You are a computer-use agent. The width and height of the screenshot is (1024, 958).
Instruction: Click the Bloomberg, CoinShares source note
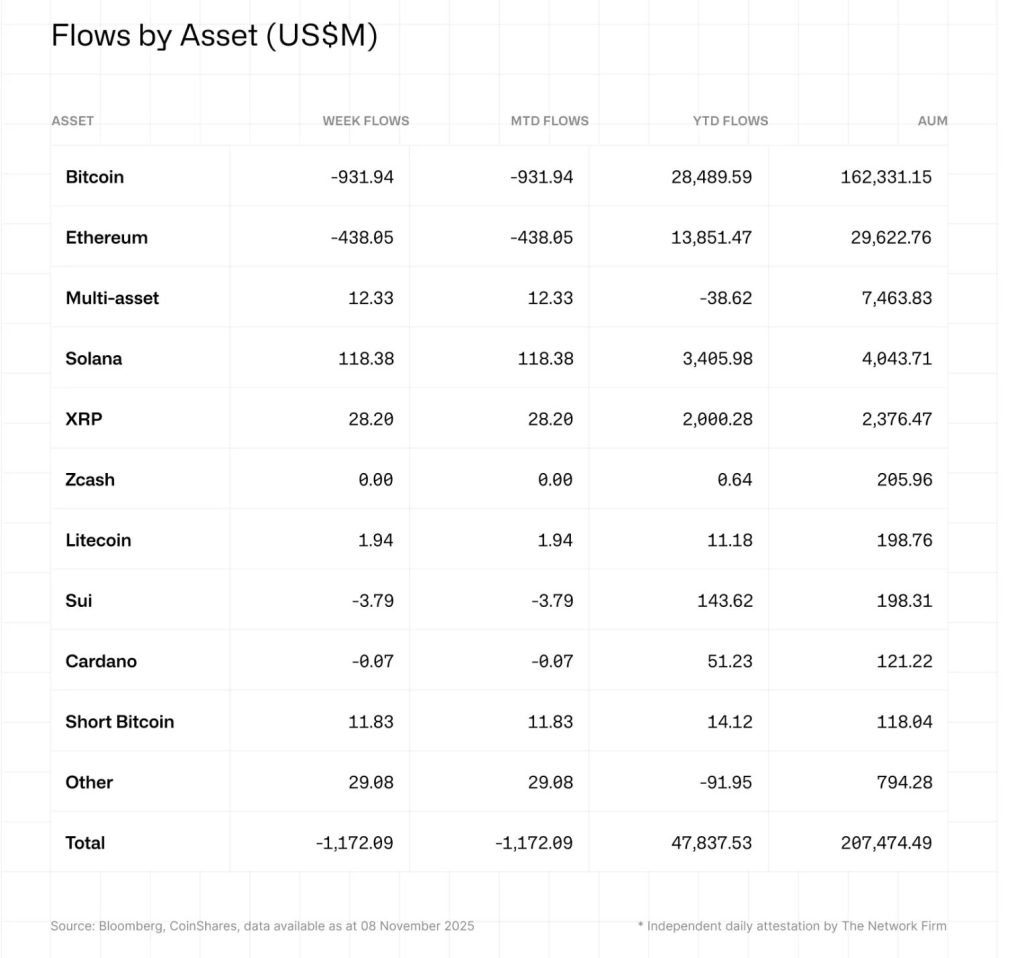(x=262, y=926)
